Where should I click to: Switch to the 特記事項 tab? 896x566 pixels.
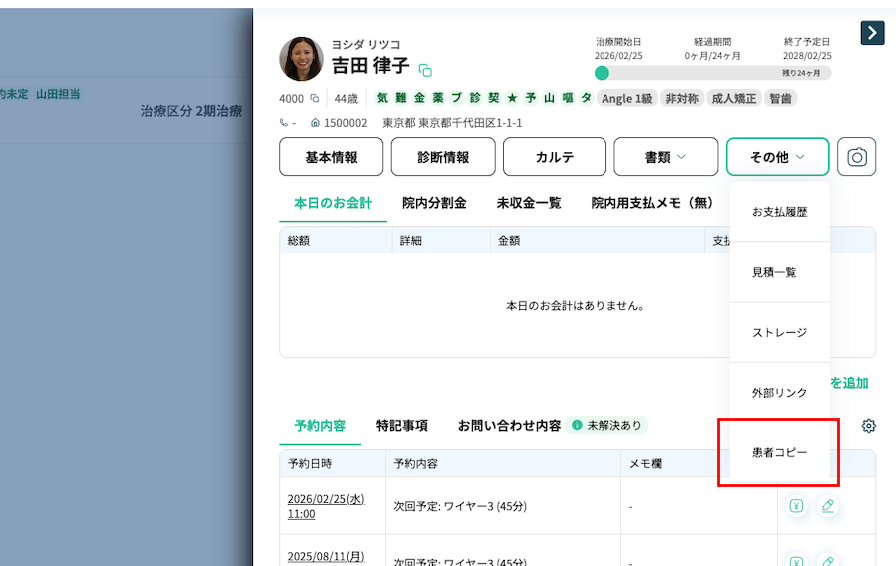[x=402, y=425]
